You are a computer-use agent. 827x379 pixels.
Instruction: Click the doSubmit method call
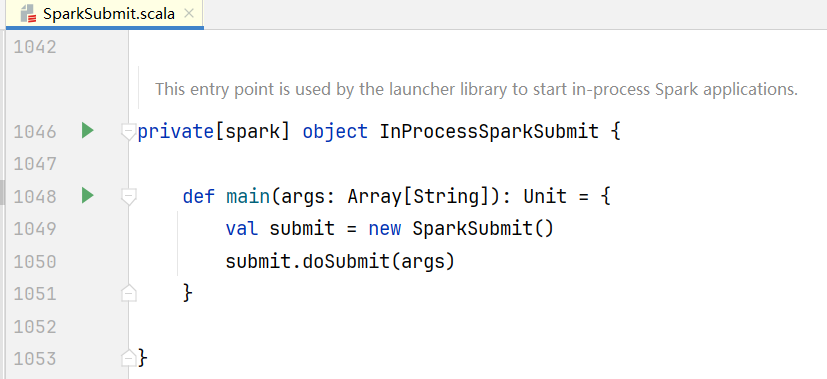345,261
